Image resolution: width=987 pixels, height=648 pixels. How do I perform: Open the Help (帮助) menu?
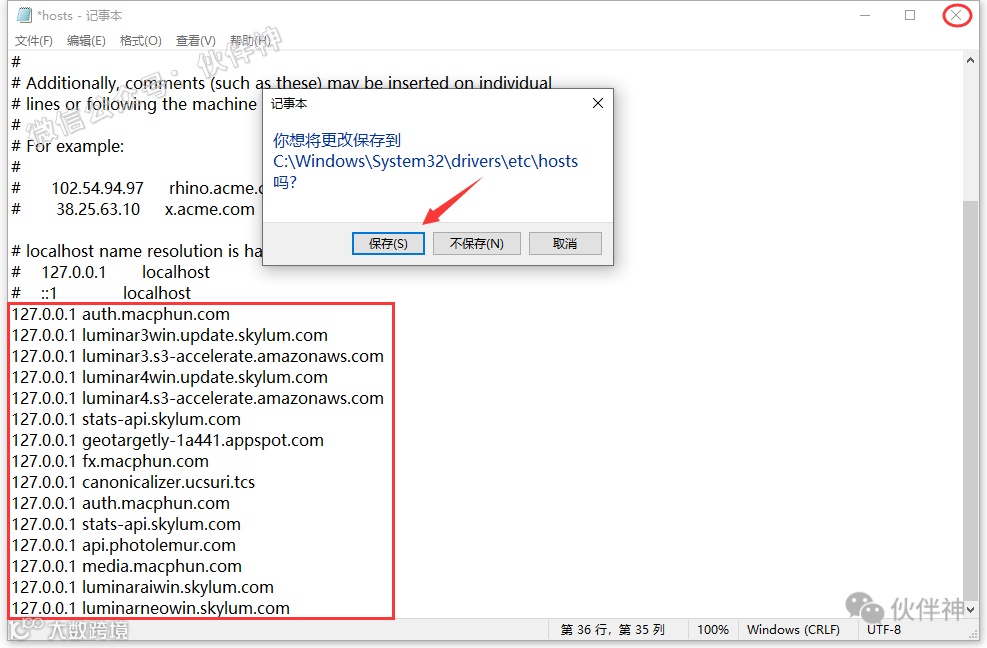tap(250, 41)
